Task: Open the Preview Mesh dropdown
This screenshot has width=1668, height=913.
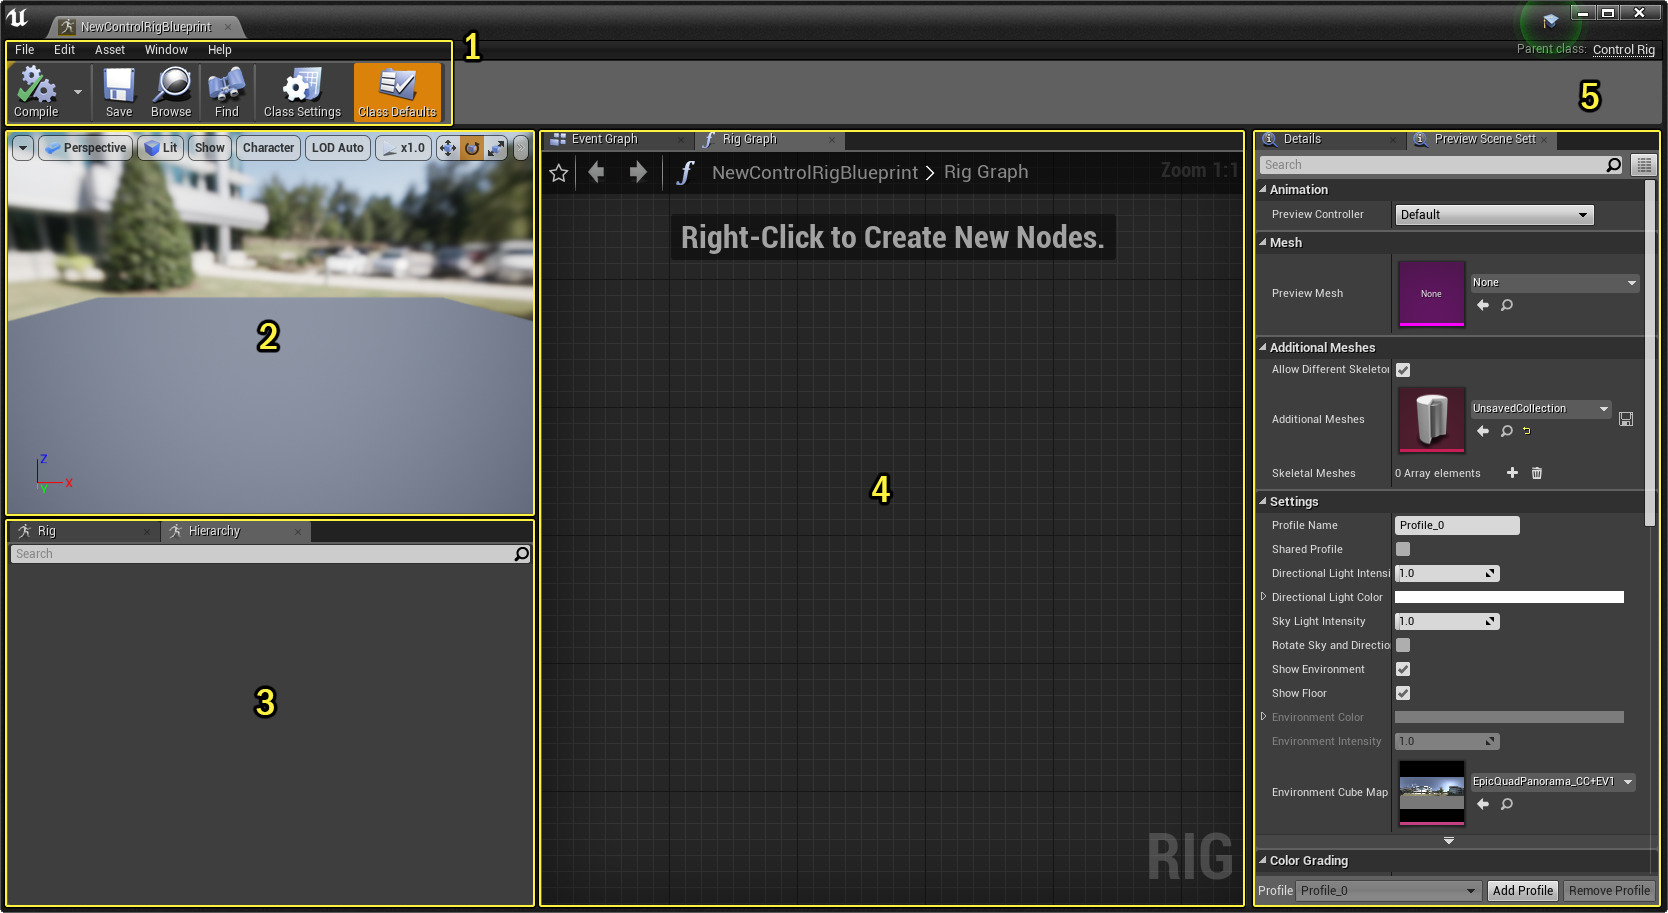Action: 1553,282
